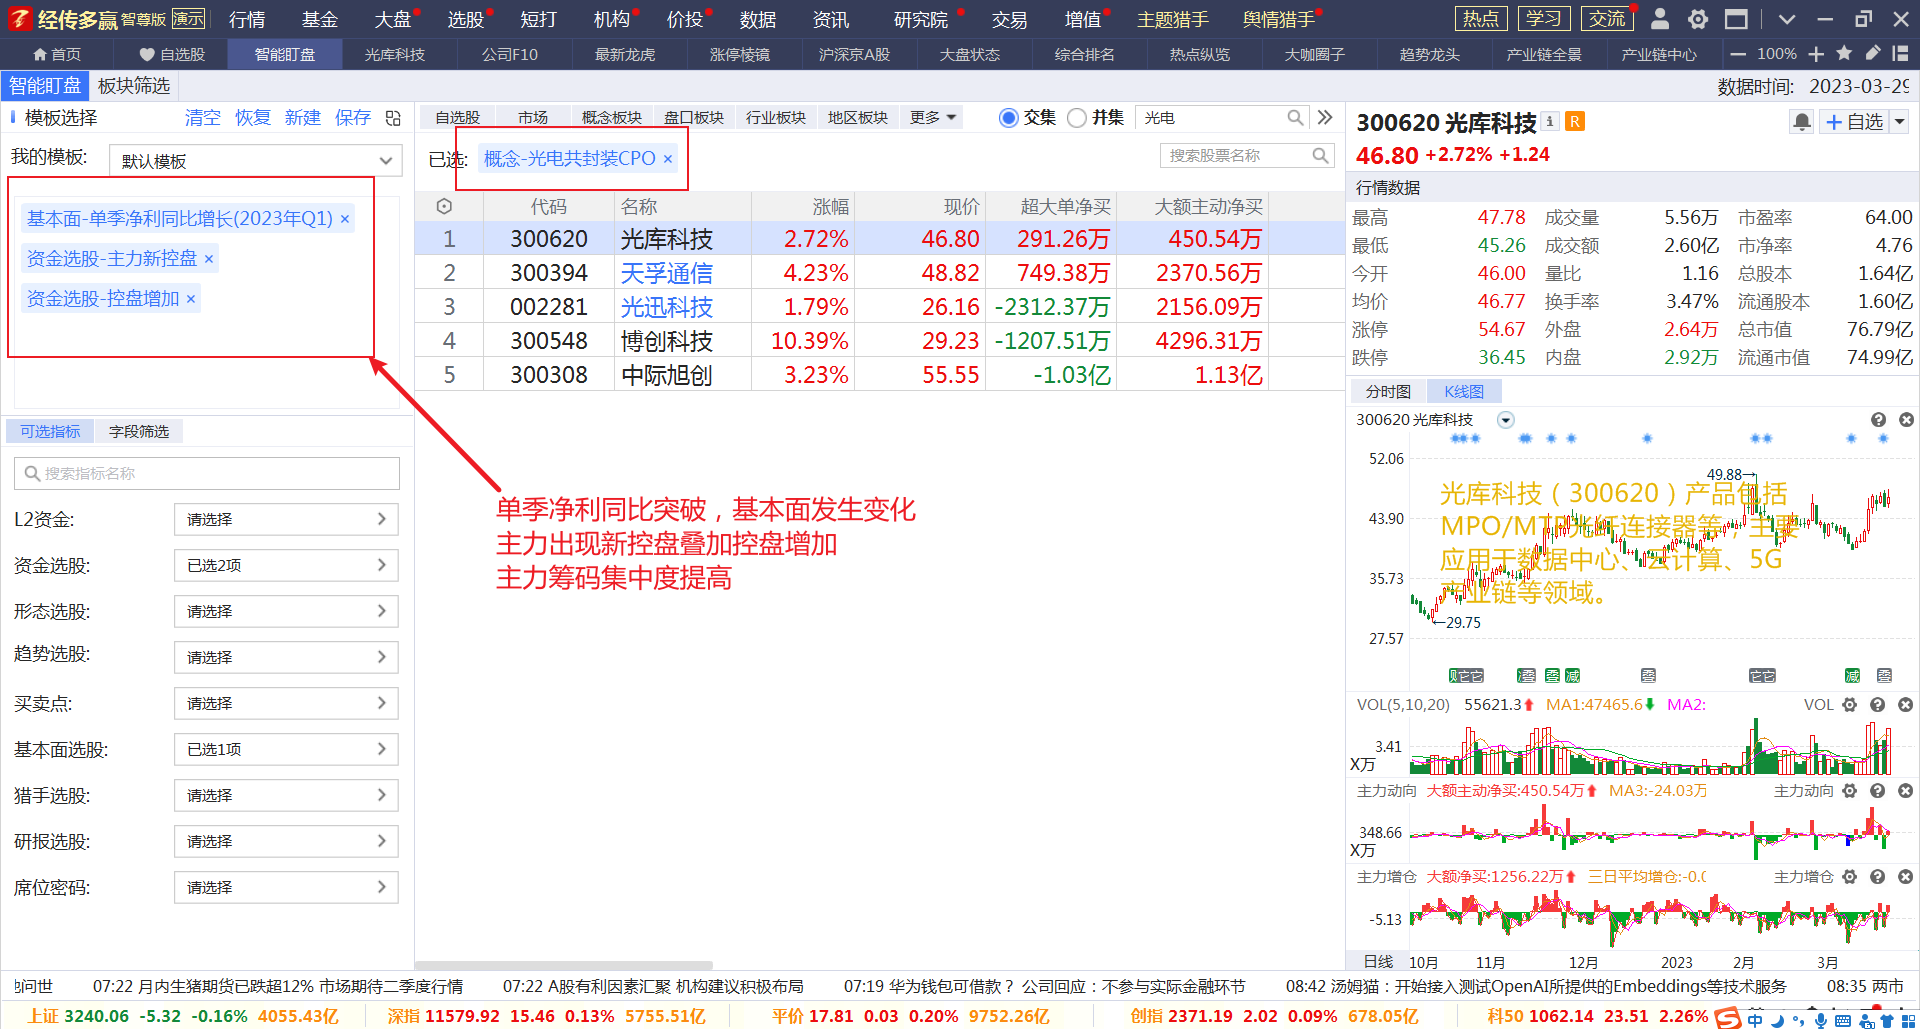Click the 保存 link
This screenshot has height=1029, width=1920.
(353, 118)
